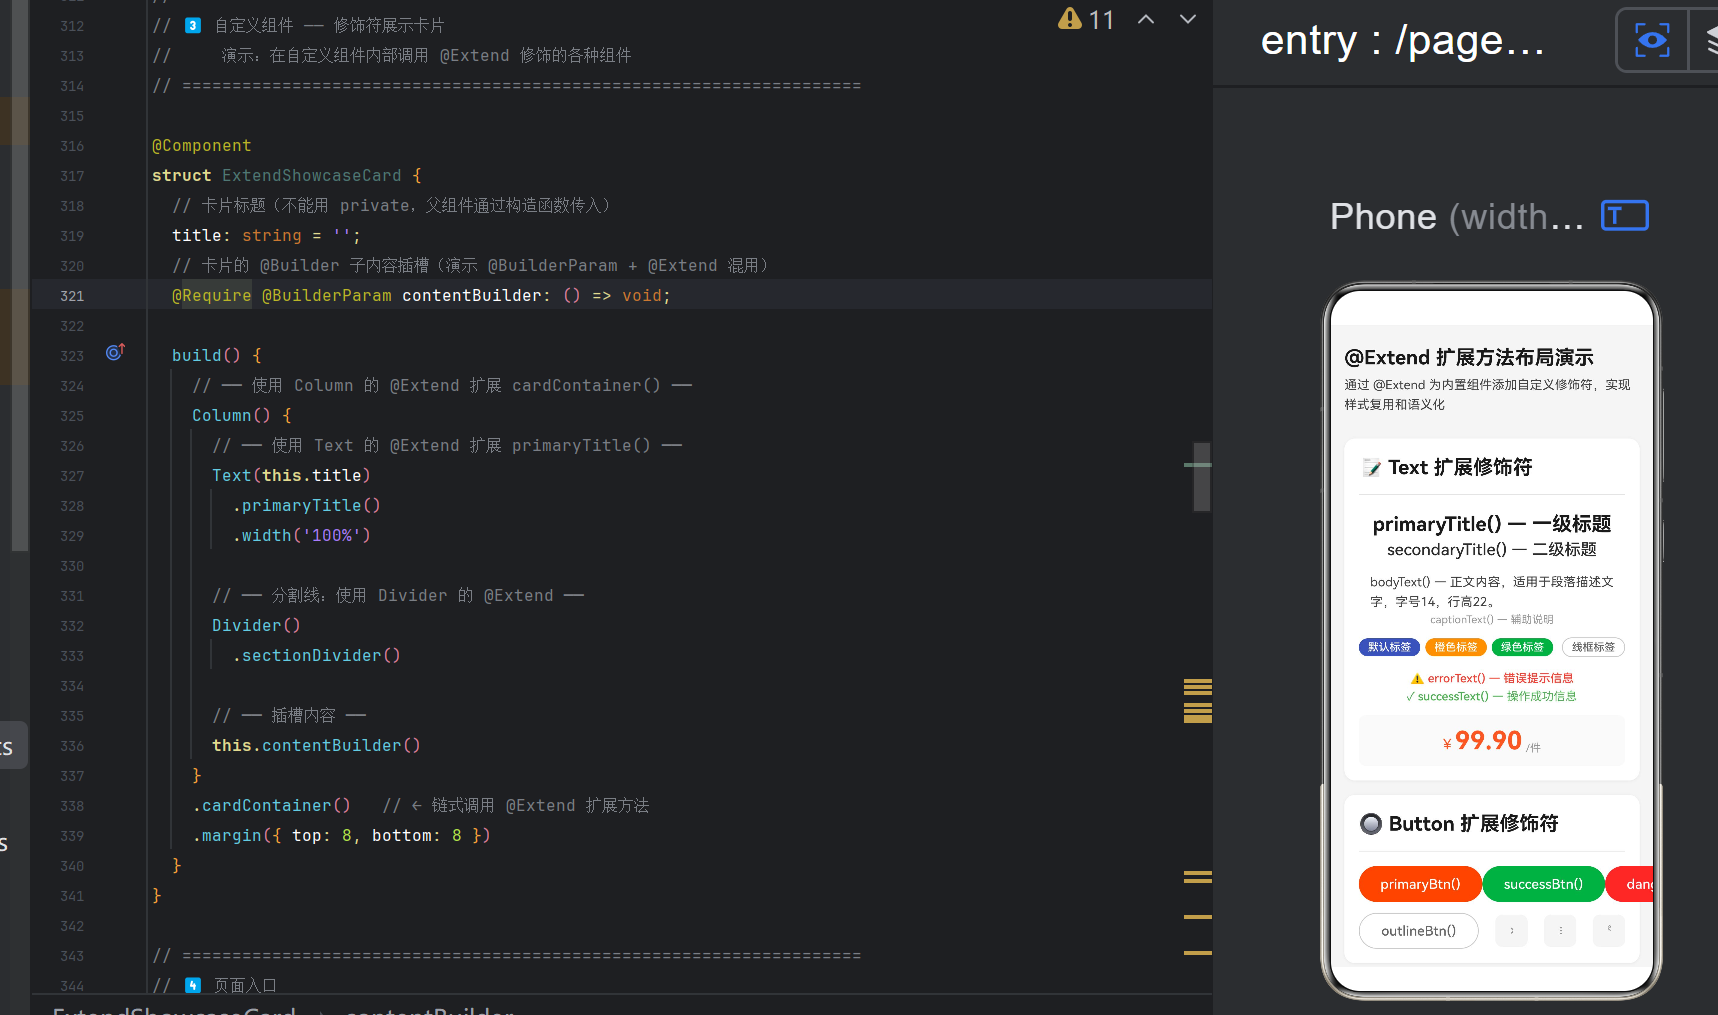The height and width of the screenshot is (1015, 1718).
Task: Click .cardContainer() call on line 338
Action: pos(271,805)
